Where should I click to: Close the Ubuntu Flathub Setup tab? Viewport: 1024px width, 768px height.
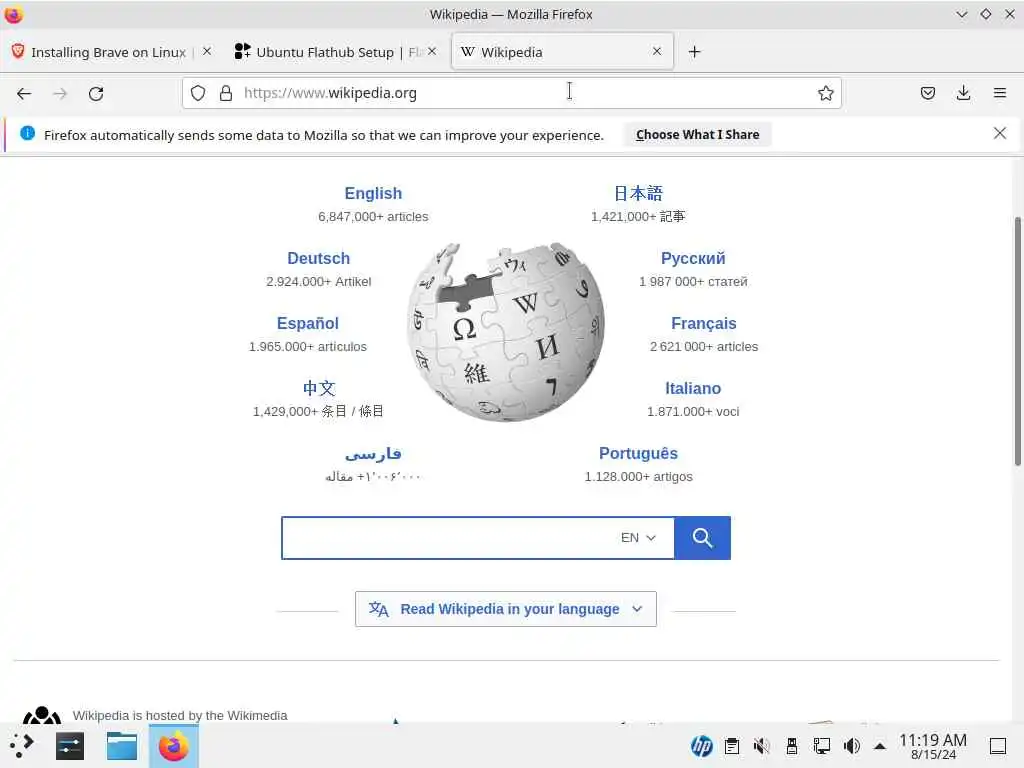(x=432, y=51)
